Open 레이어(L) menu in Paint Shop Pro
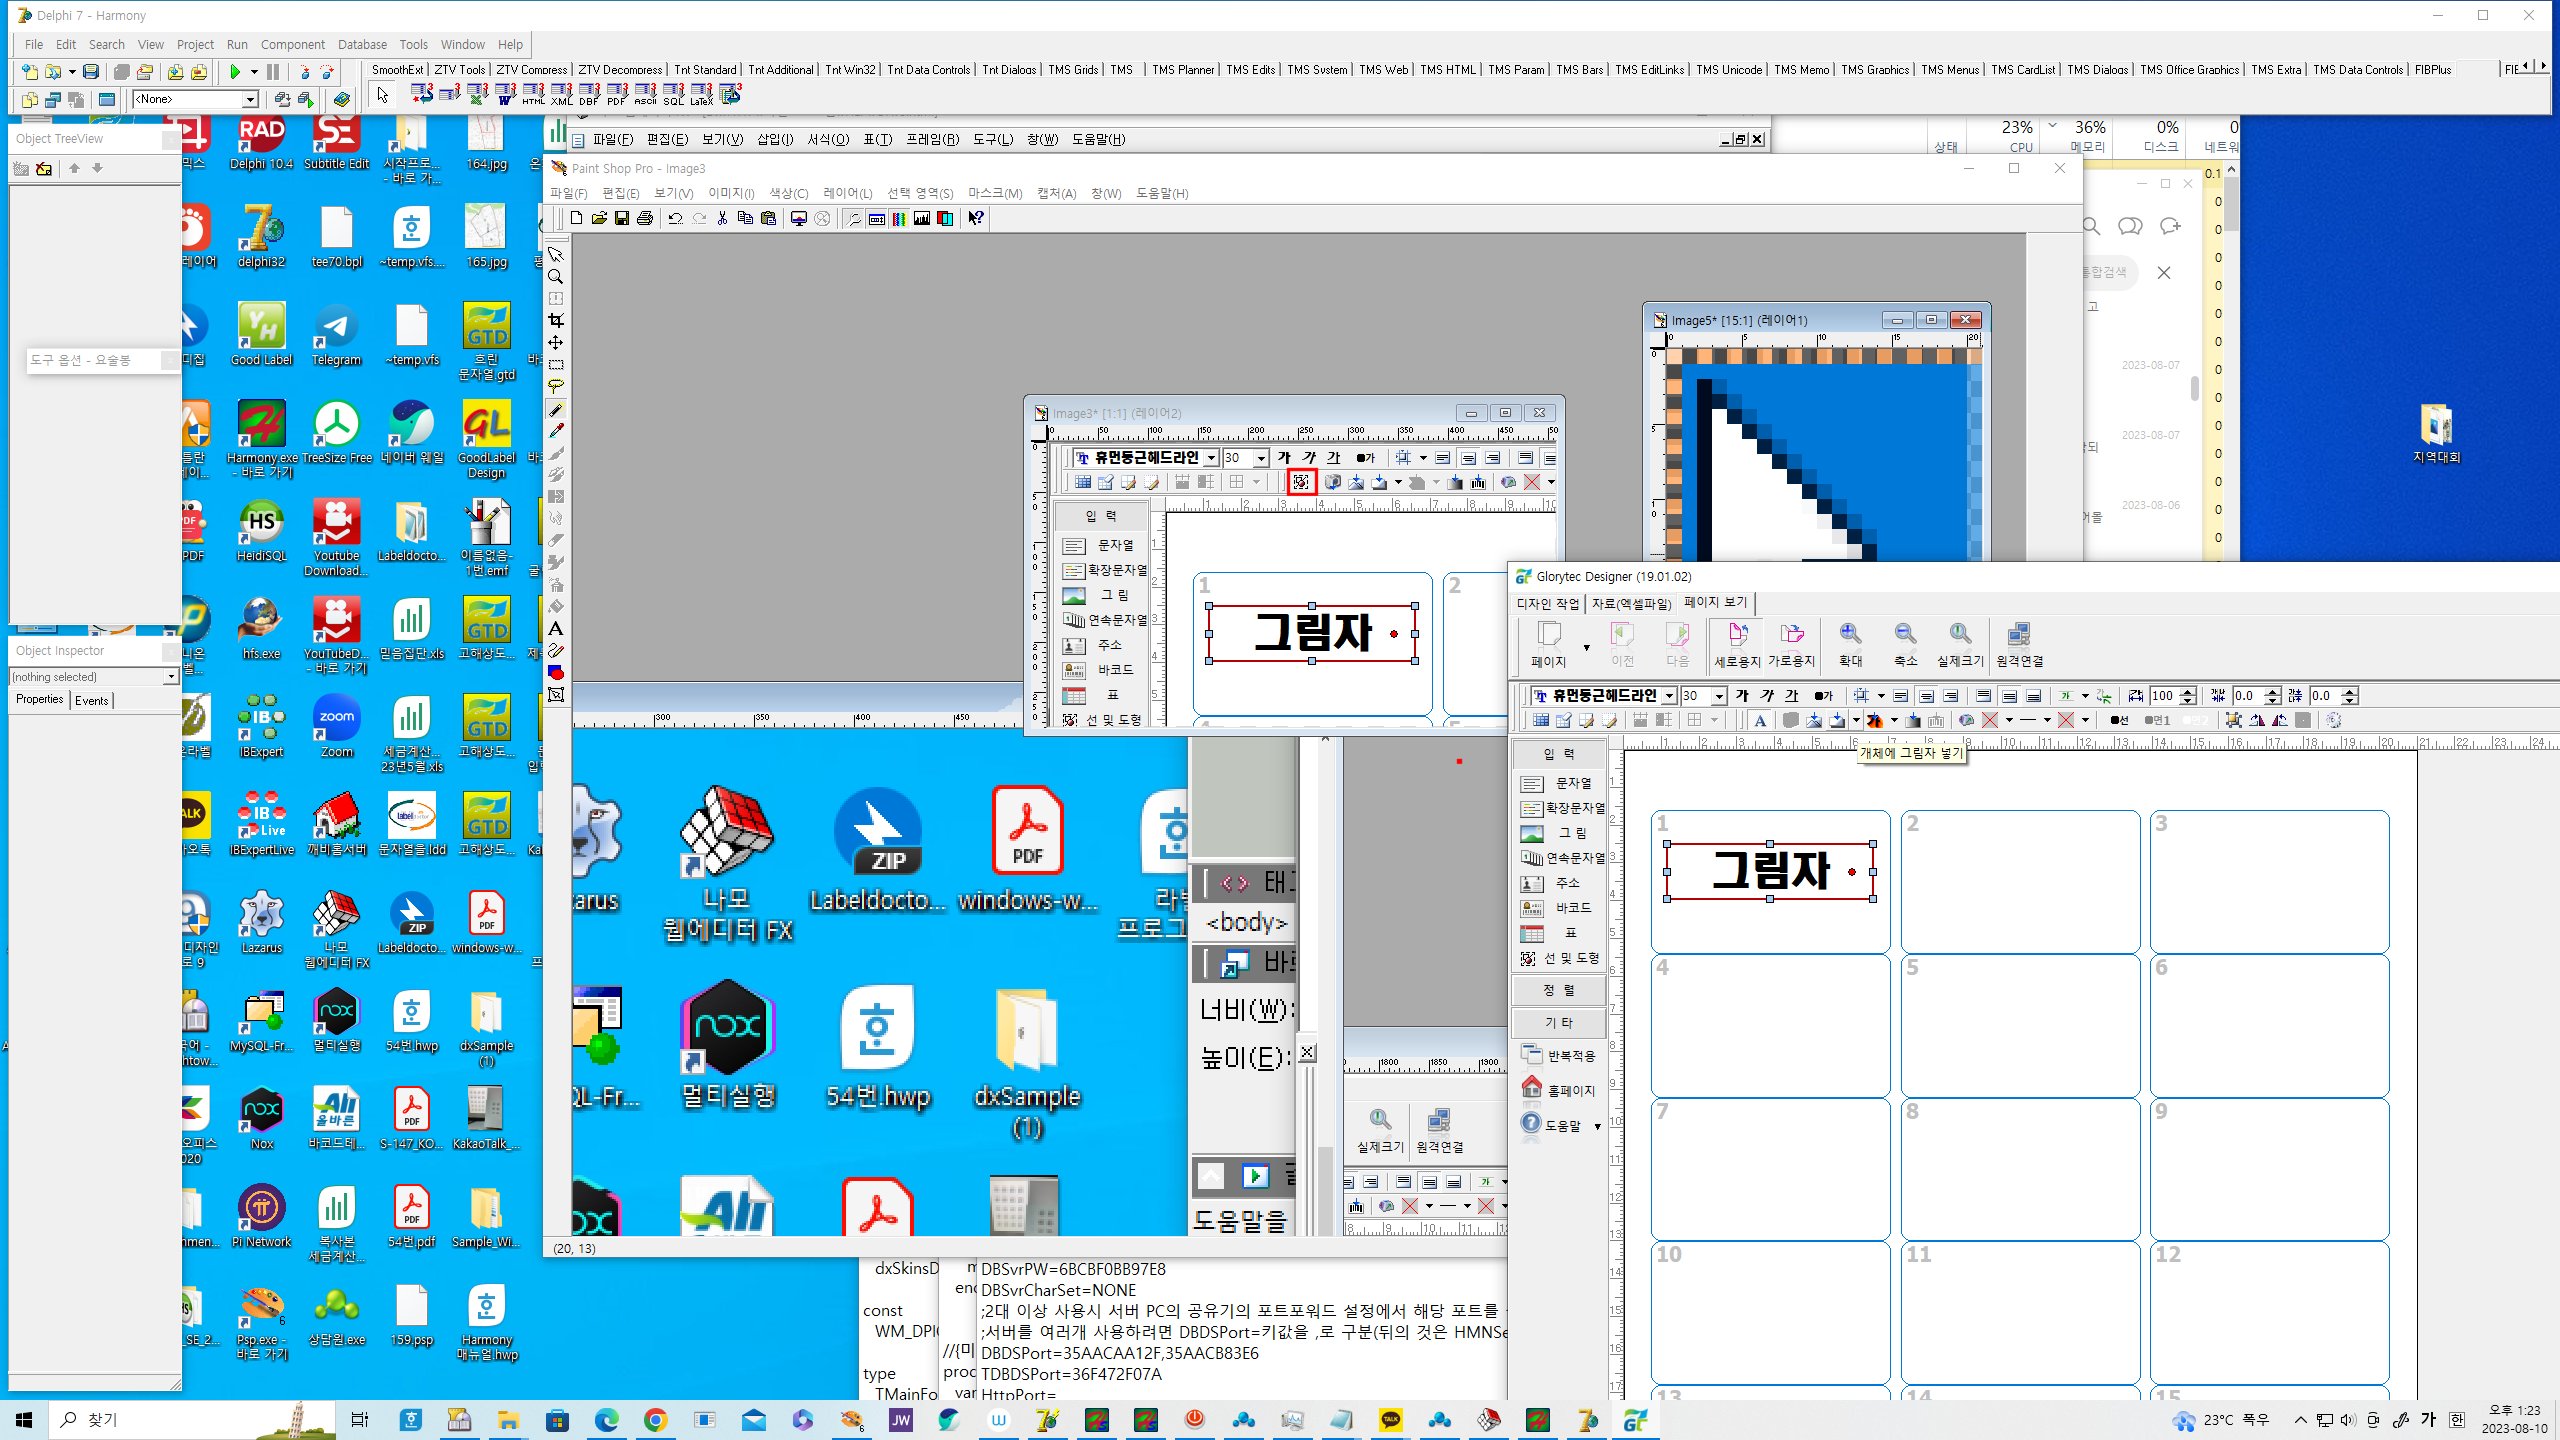The height and width of the screenshot is (1440, 2560). click(x=847, y=193)
